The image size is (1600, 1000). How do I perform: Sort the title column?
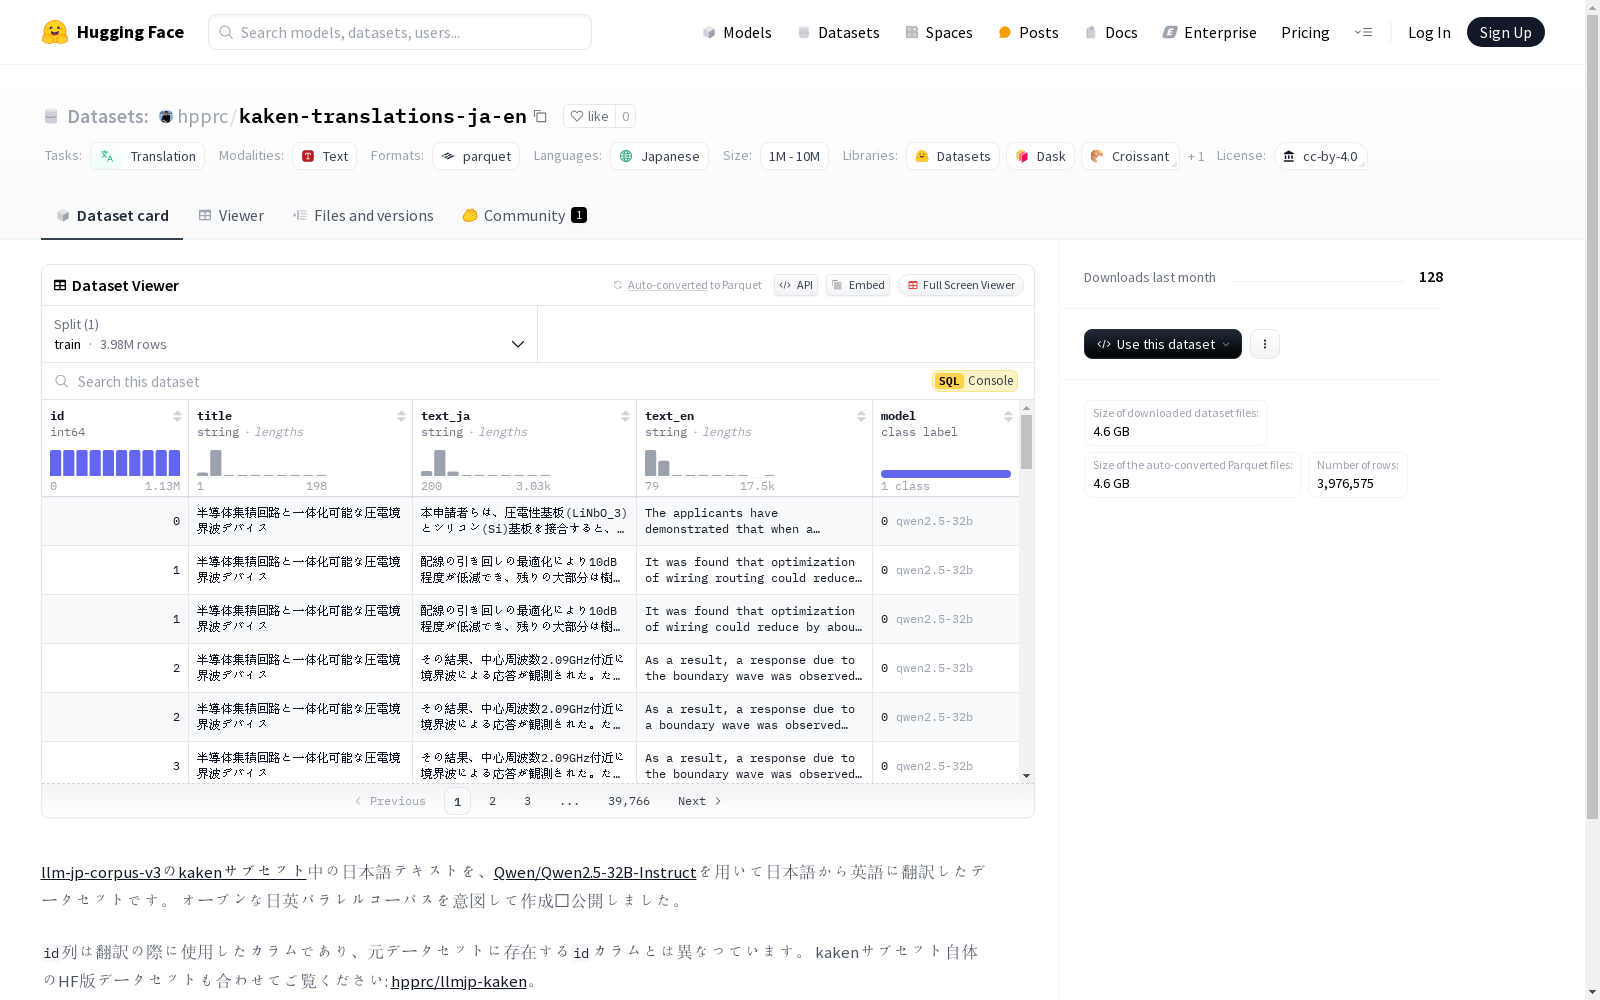(401, 416)
